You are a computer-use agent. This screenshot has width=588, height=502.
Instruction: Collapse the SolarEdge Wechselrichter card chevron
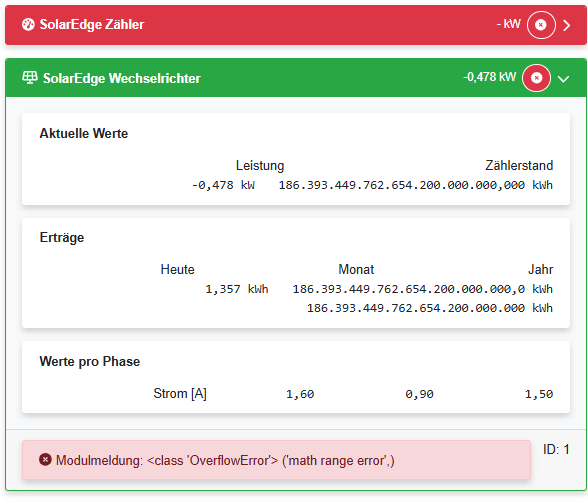pos(563,79)
